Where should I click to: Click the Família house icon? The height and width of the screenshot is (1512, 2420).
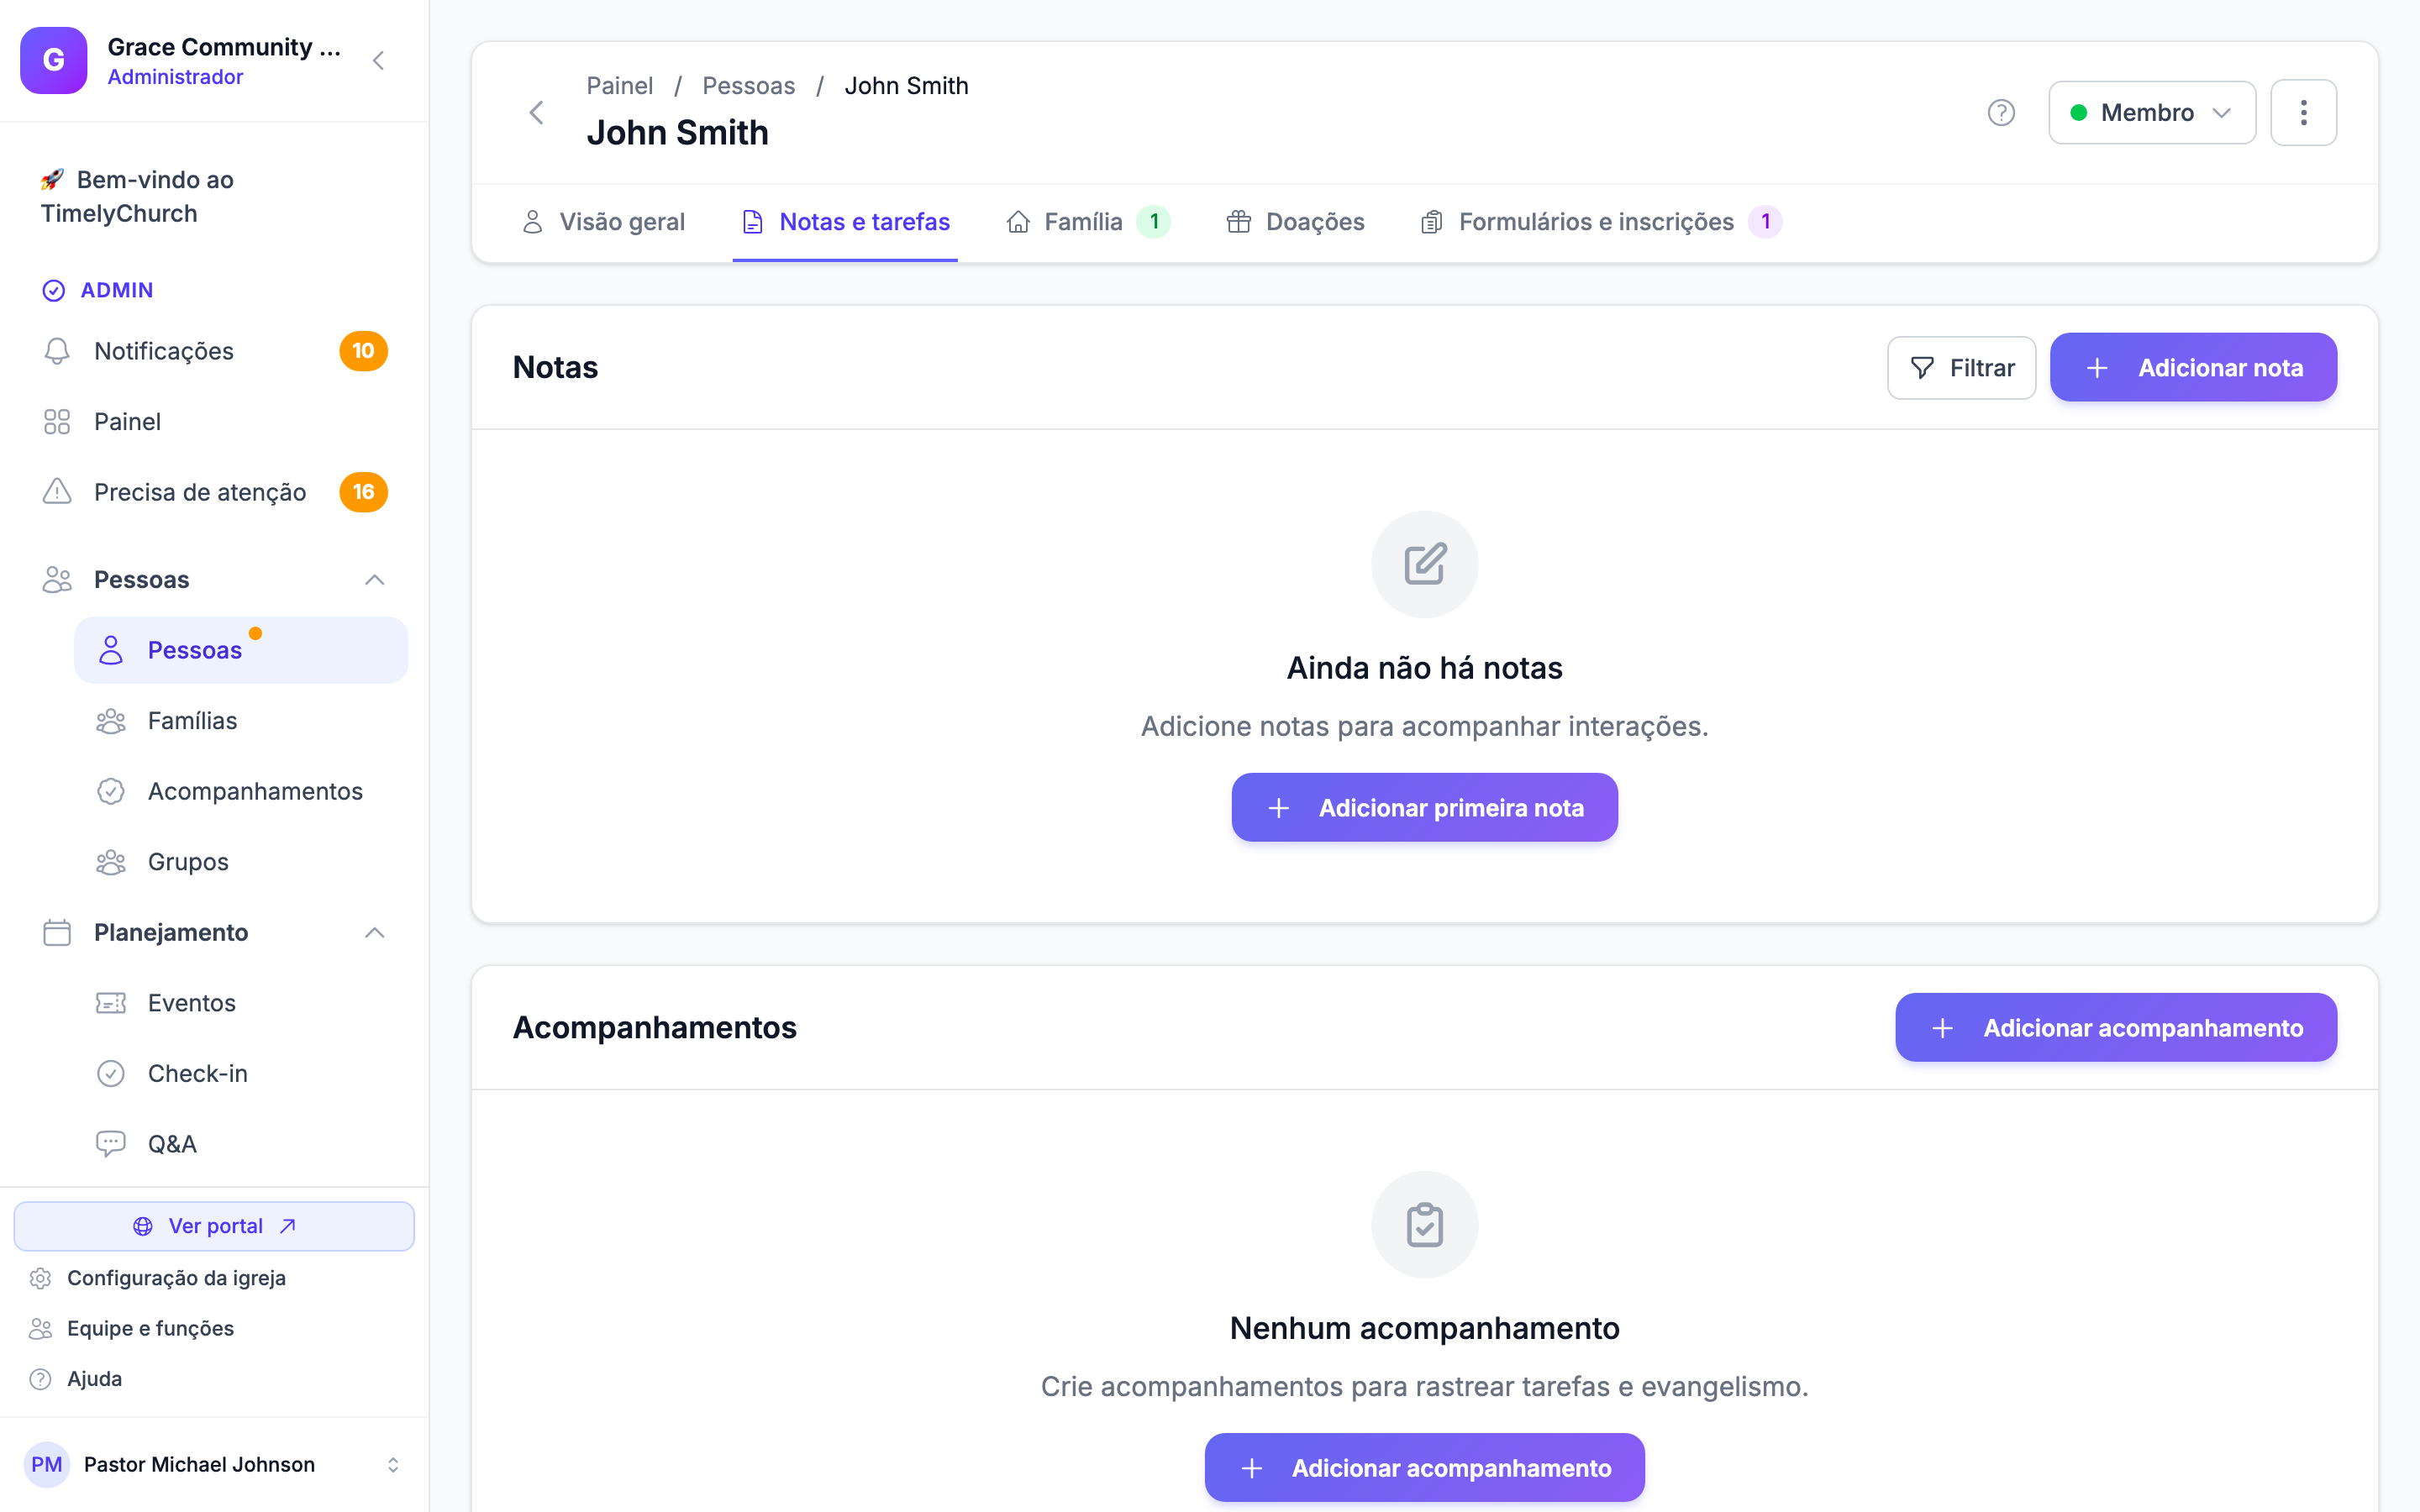click(1017, 221)
